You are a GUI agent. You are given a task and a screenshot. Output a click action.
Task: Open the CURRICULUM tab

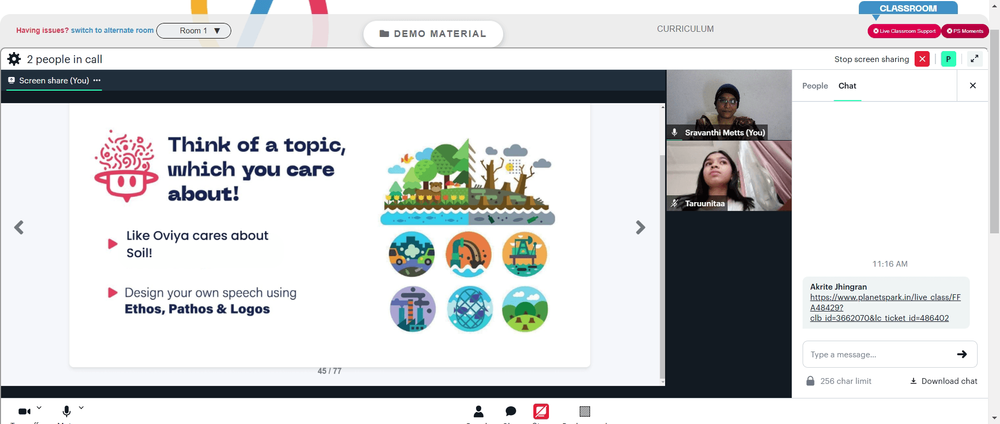click(x=686, y=29)
